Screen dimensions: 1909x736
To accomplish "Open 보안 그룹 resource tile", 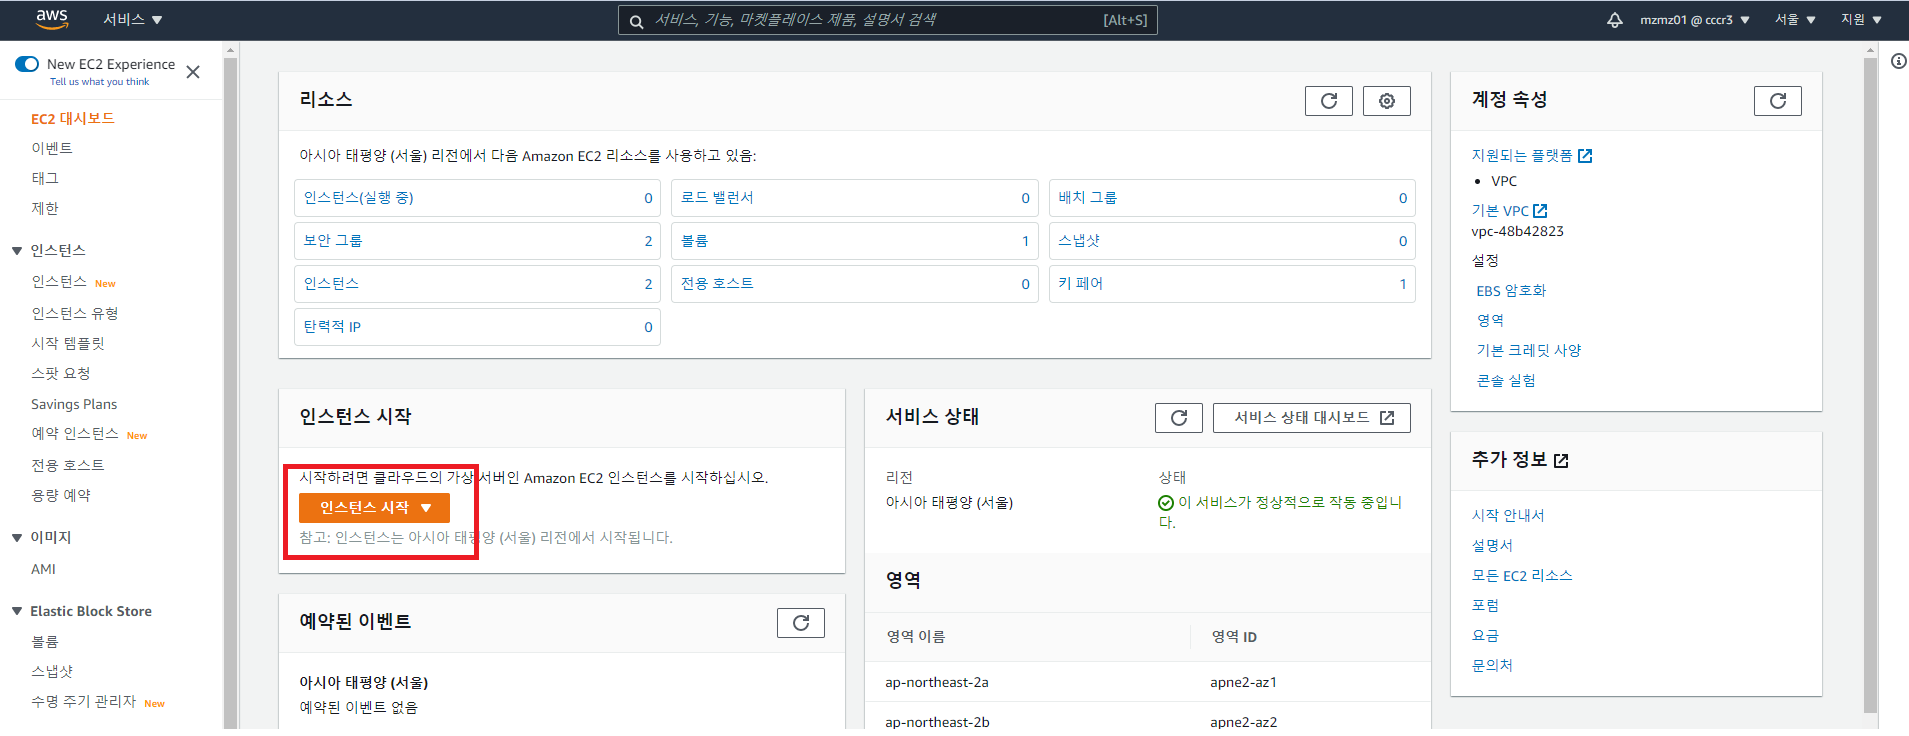I will (x=477, y=241).
